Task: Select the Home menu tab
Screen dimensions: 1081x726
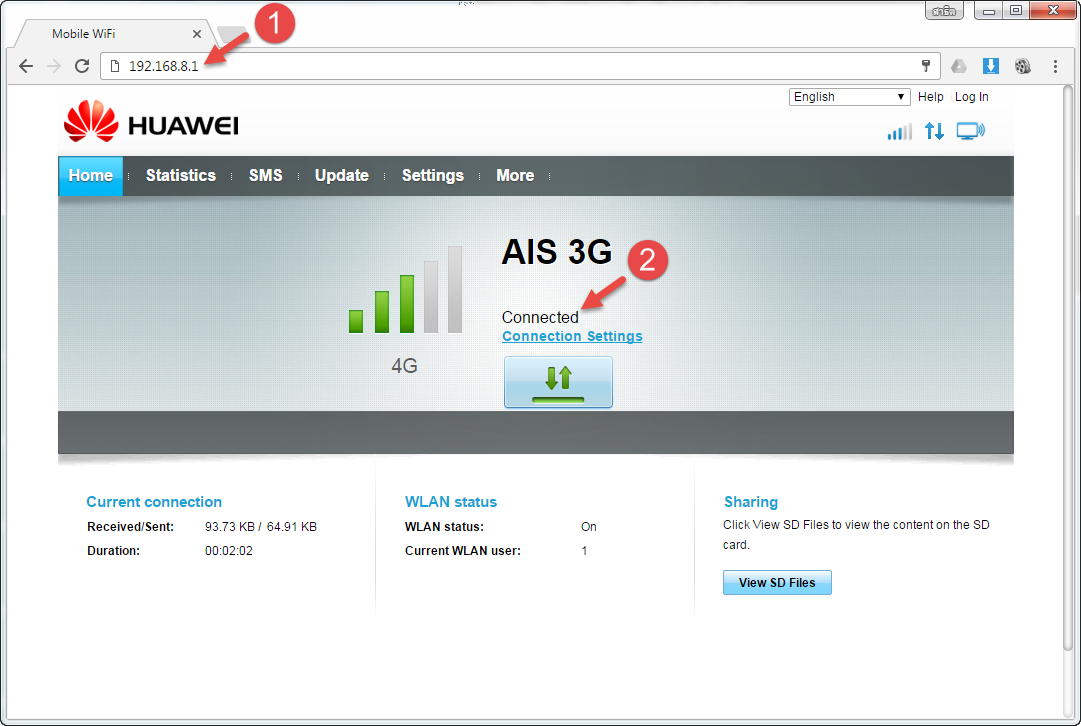Action: (90, 176)
